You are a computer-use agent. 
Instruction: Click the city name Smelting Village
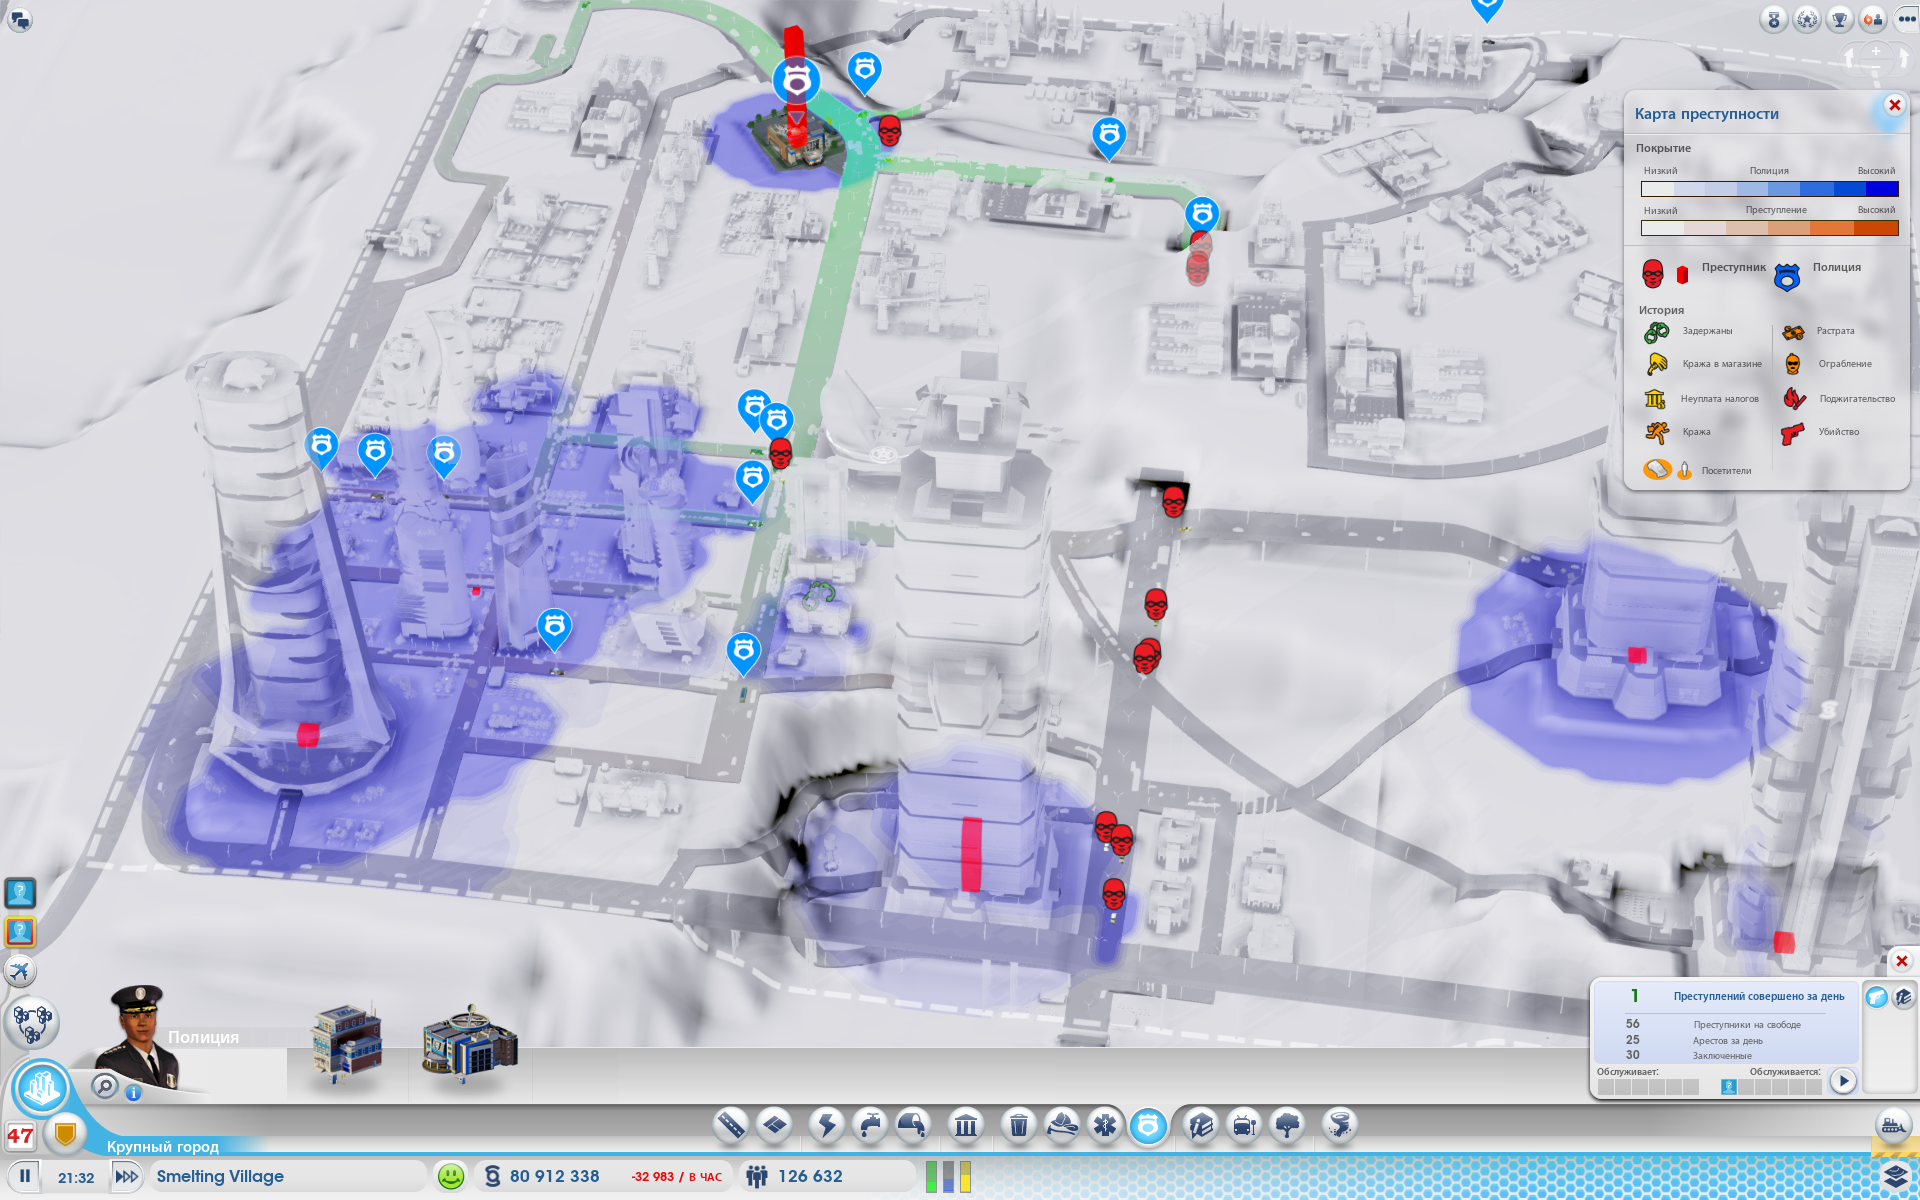[x=220, y=1176]
